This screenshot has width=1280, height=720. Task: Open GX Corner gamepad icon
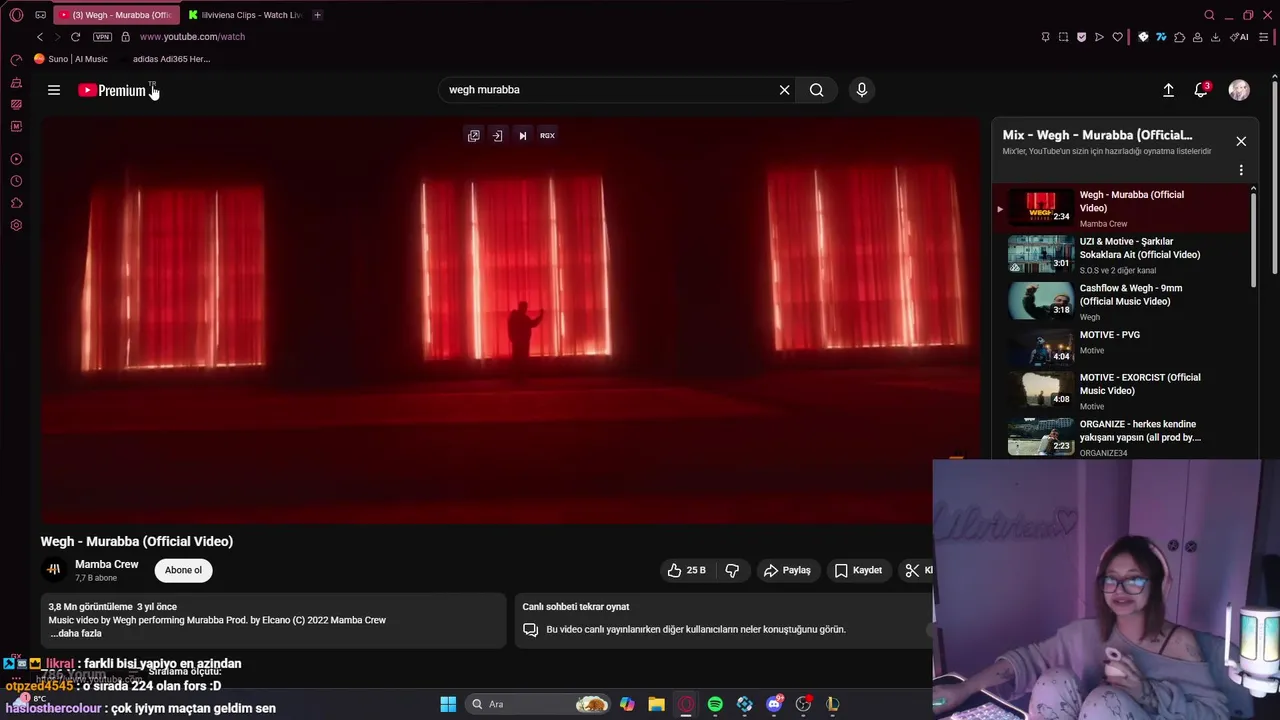pyautogui.click(x=40, y=15)
